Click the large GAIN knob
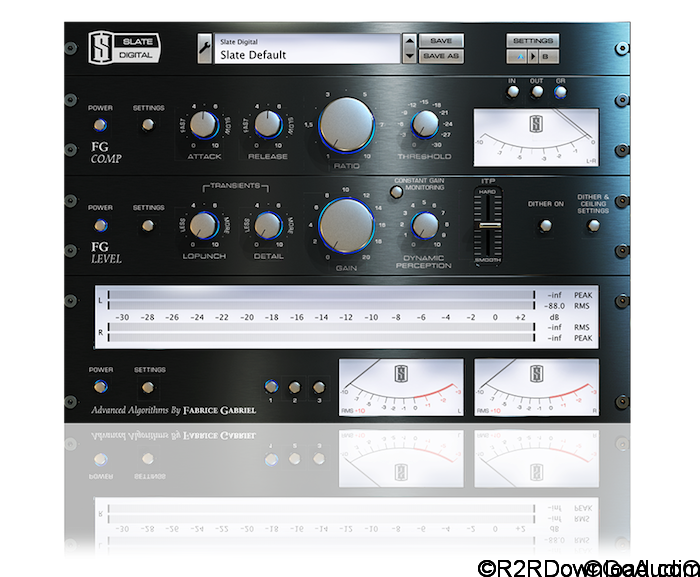This screenshot has height=577, width=700. click(346, 226)
